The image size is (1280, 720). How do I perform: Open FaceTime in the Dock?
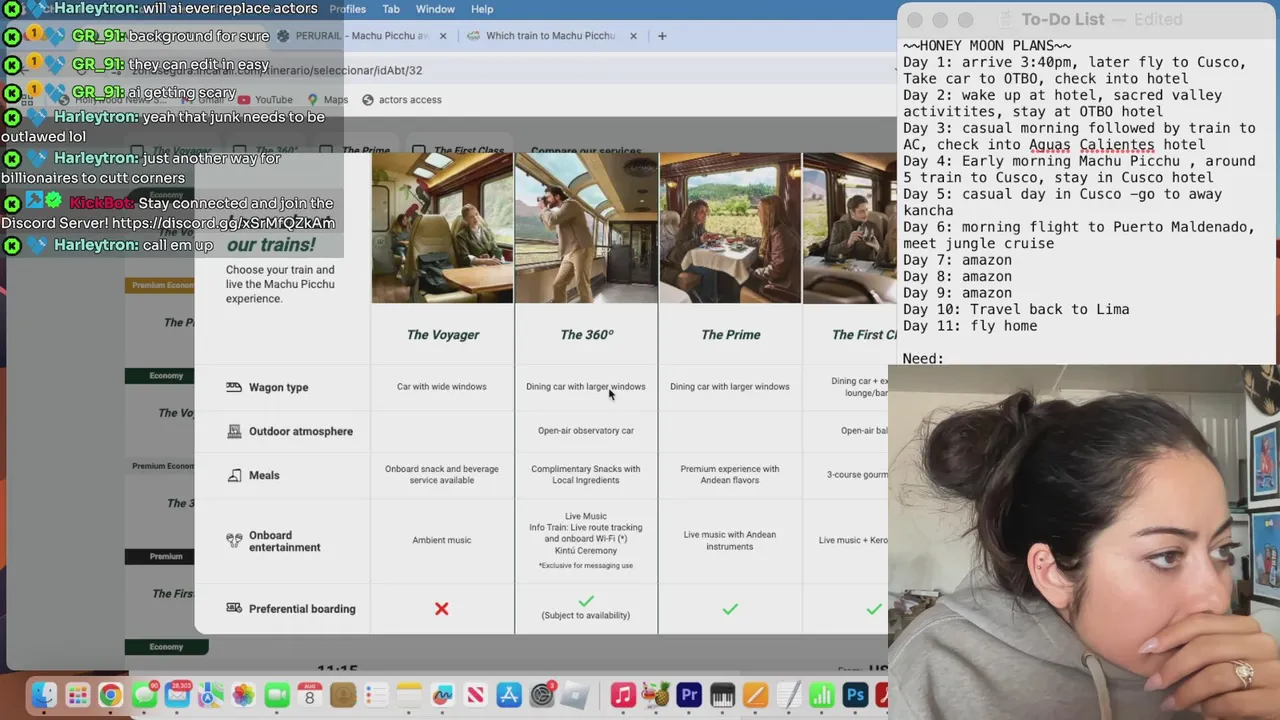click(x=277, y=695)
